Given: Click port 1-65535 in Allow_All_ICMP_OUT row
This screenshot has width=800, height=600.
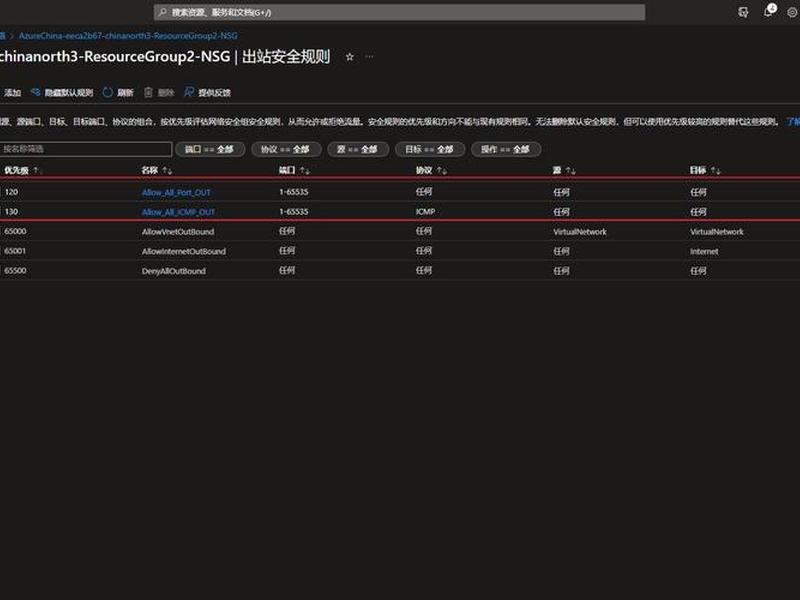Looking at the screenshot, I should tap(294, 211).
